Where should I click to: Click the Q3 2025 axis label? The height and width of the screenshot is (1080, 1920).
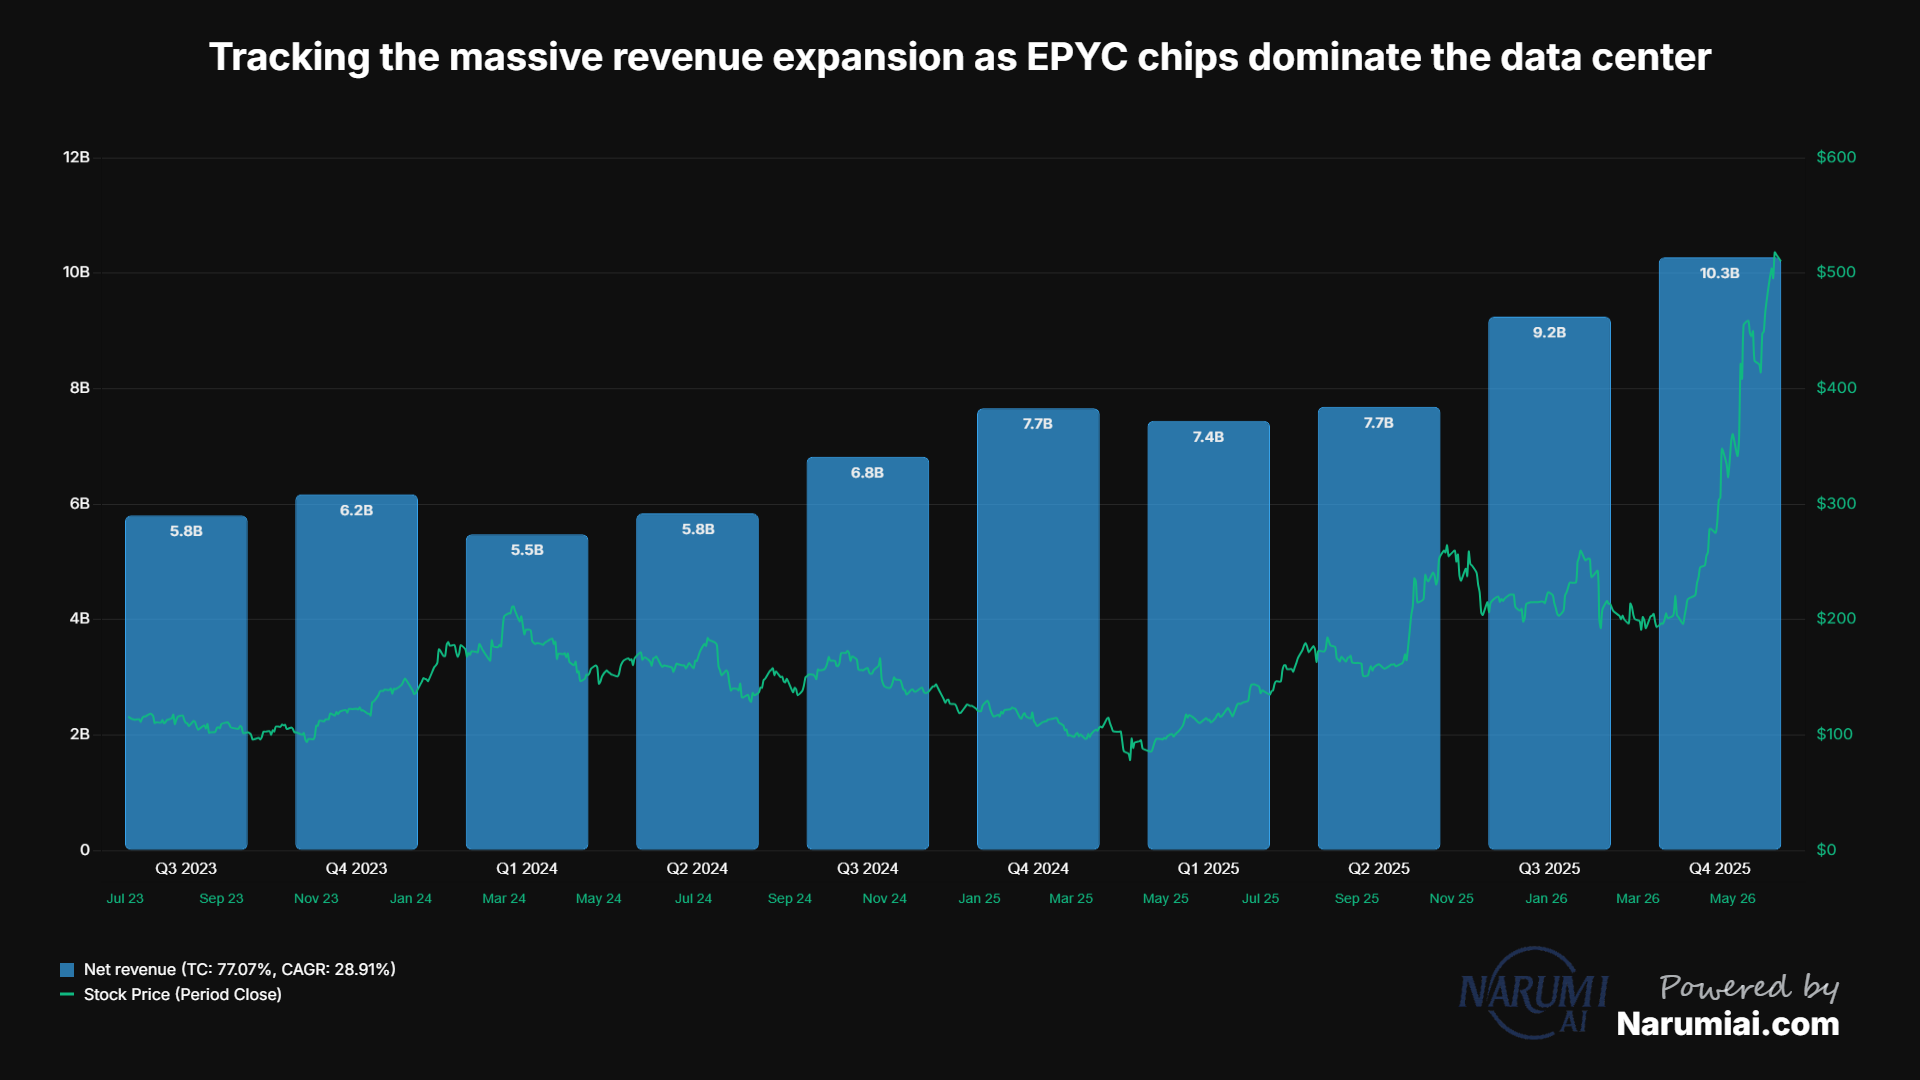click(x=1550, y=869)
